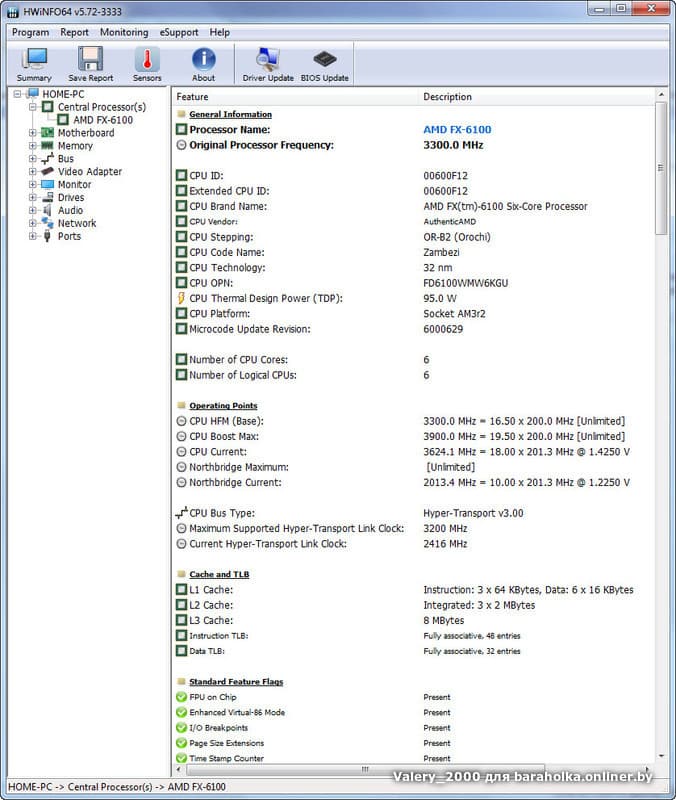676x800 pixels.
Task: Select the General Information section heading
Action: pos(230,114)
